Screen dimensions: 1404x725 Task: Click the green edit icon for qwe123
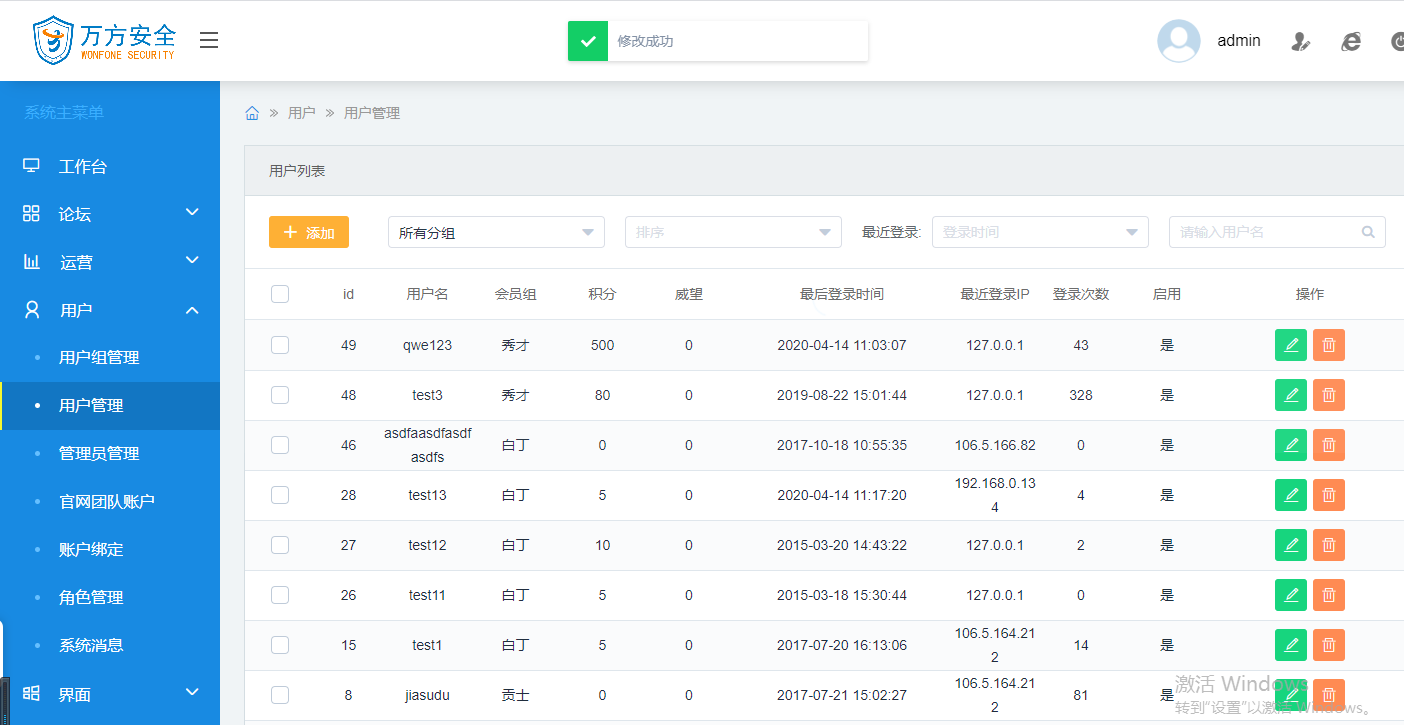(x=1290, y=345)
